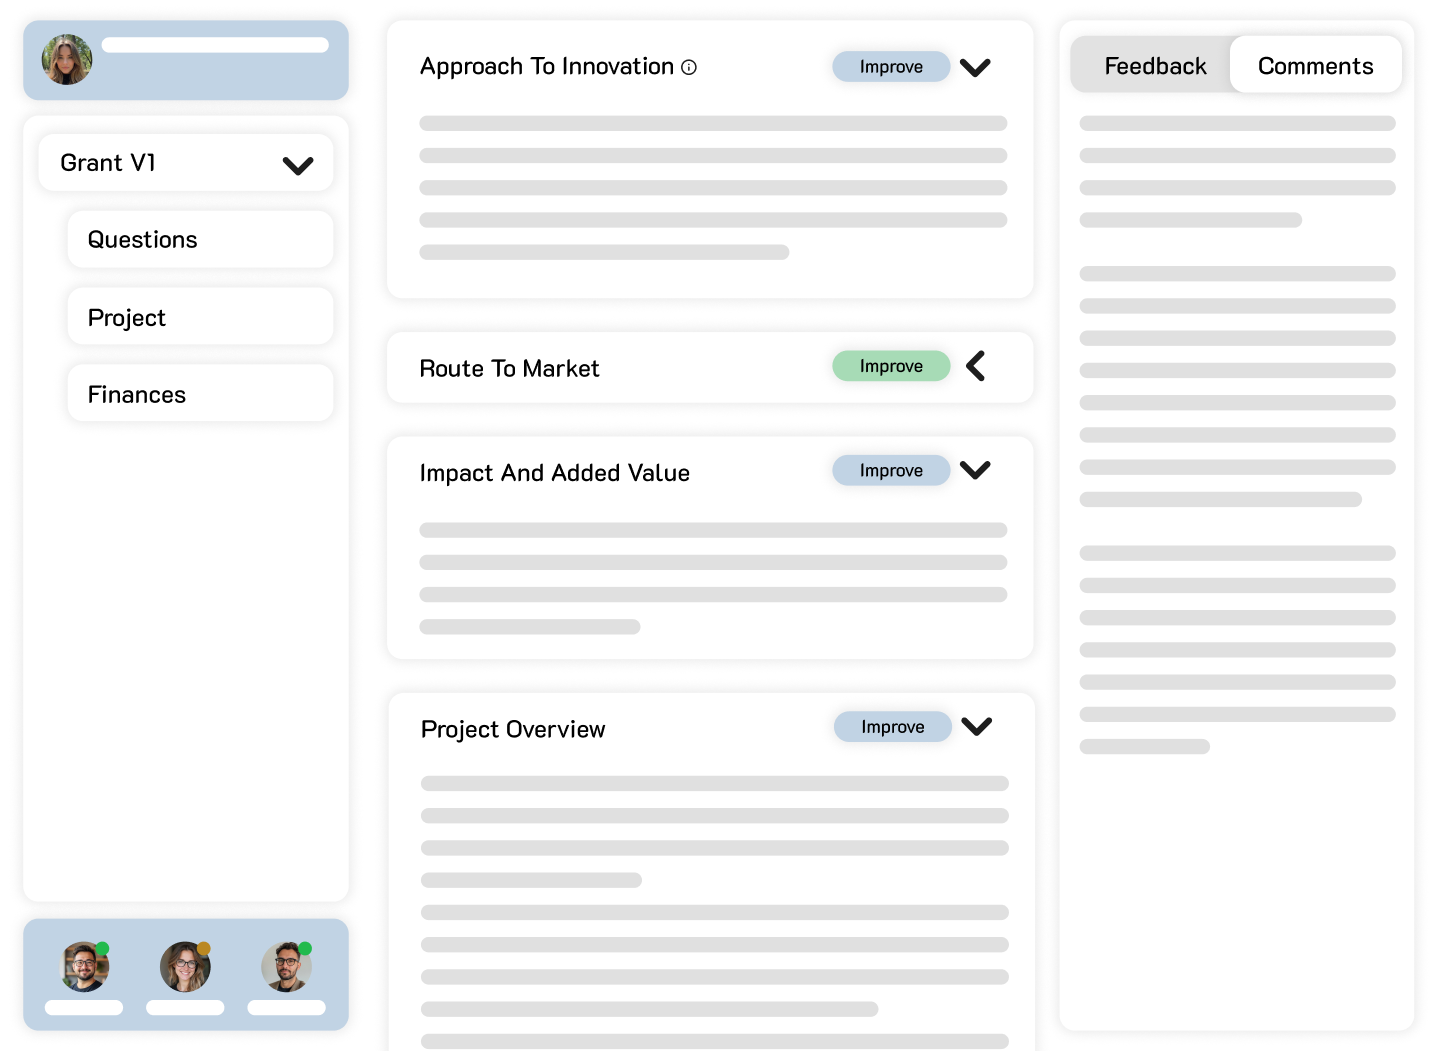Select the third collaborator avatar at bottom

pyautogui.click(x=287, y=967)
